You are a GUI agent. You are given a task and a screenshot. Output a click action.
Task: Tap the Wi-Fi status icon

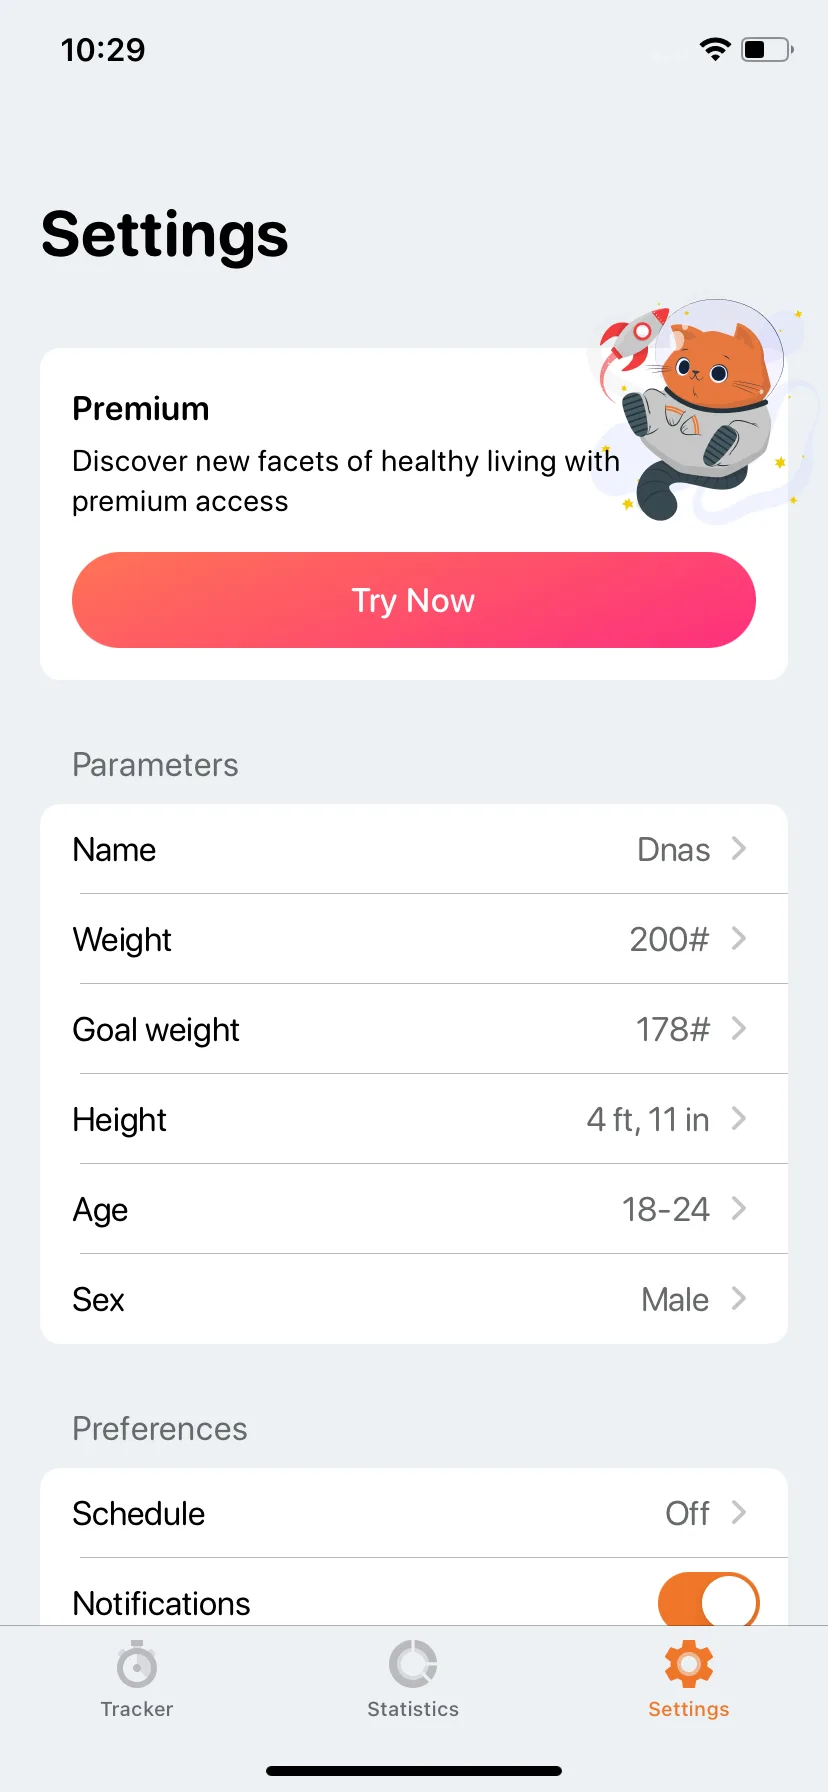pyautogui.click(x=715, y=49)
